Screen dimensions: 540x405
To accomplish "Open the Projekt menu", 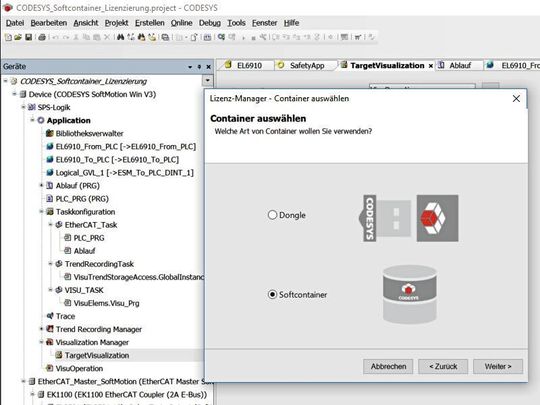I will tap(116, 23).
